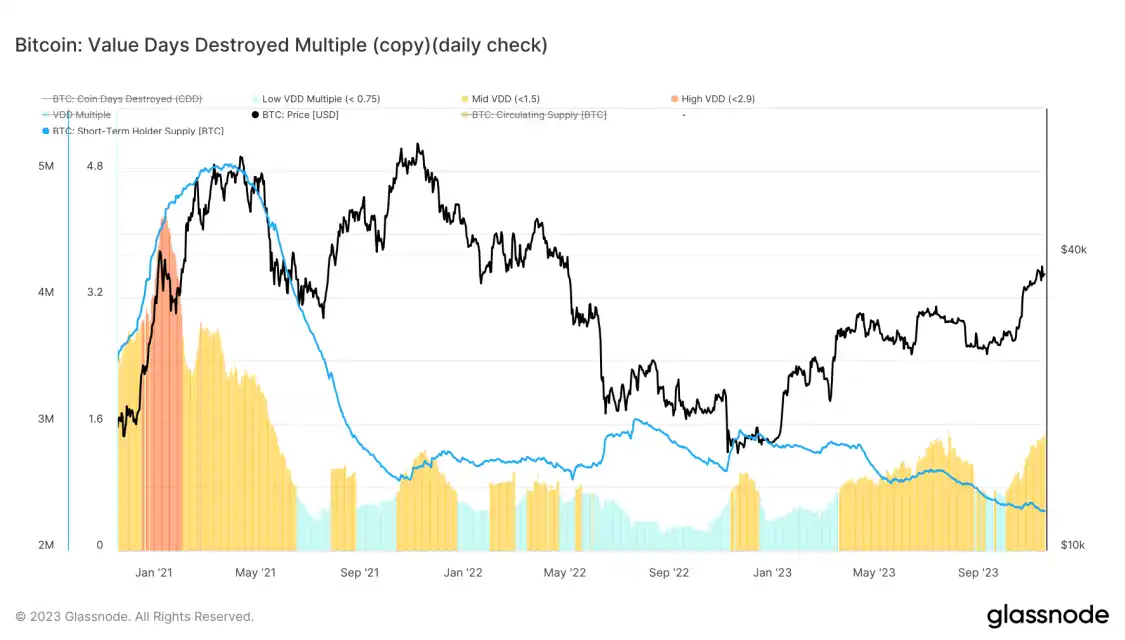Click the $10k price axis label
This screenshot has height=640, width=1125.
tap(1072, 546)
